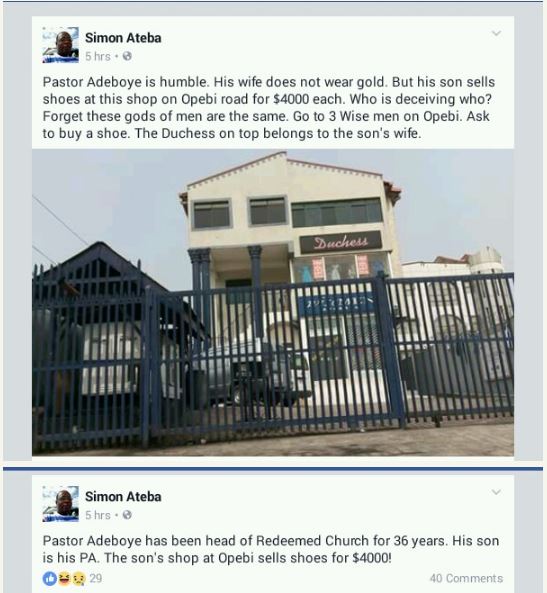Click the 5 hrs timestamp on second post
The width and height of the screenshot is (547, 593).
click(x=98, y=515)
